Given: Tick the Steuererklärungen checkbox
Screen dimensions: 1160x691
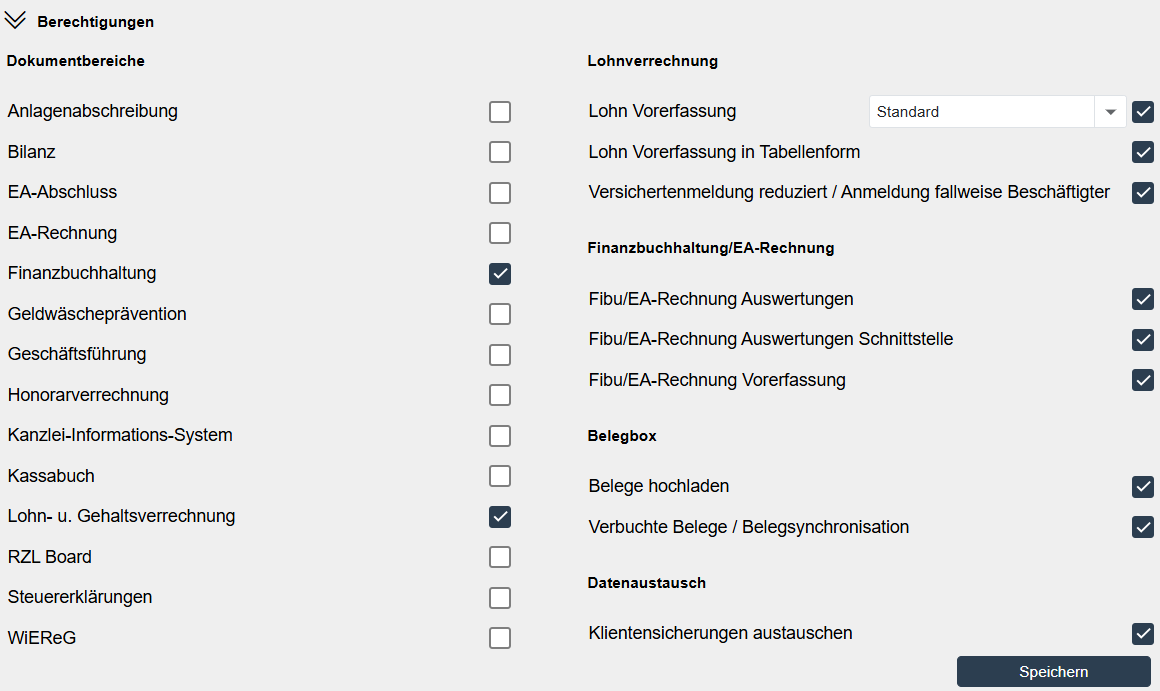Looking at the screenshot, I should [x=500, y=598].
